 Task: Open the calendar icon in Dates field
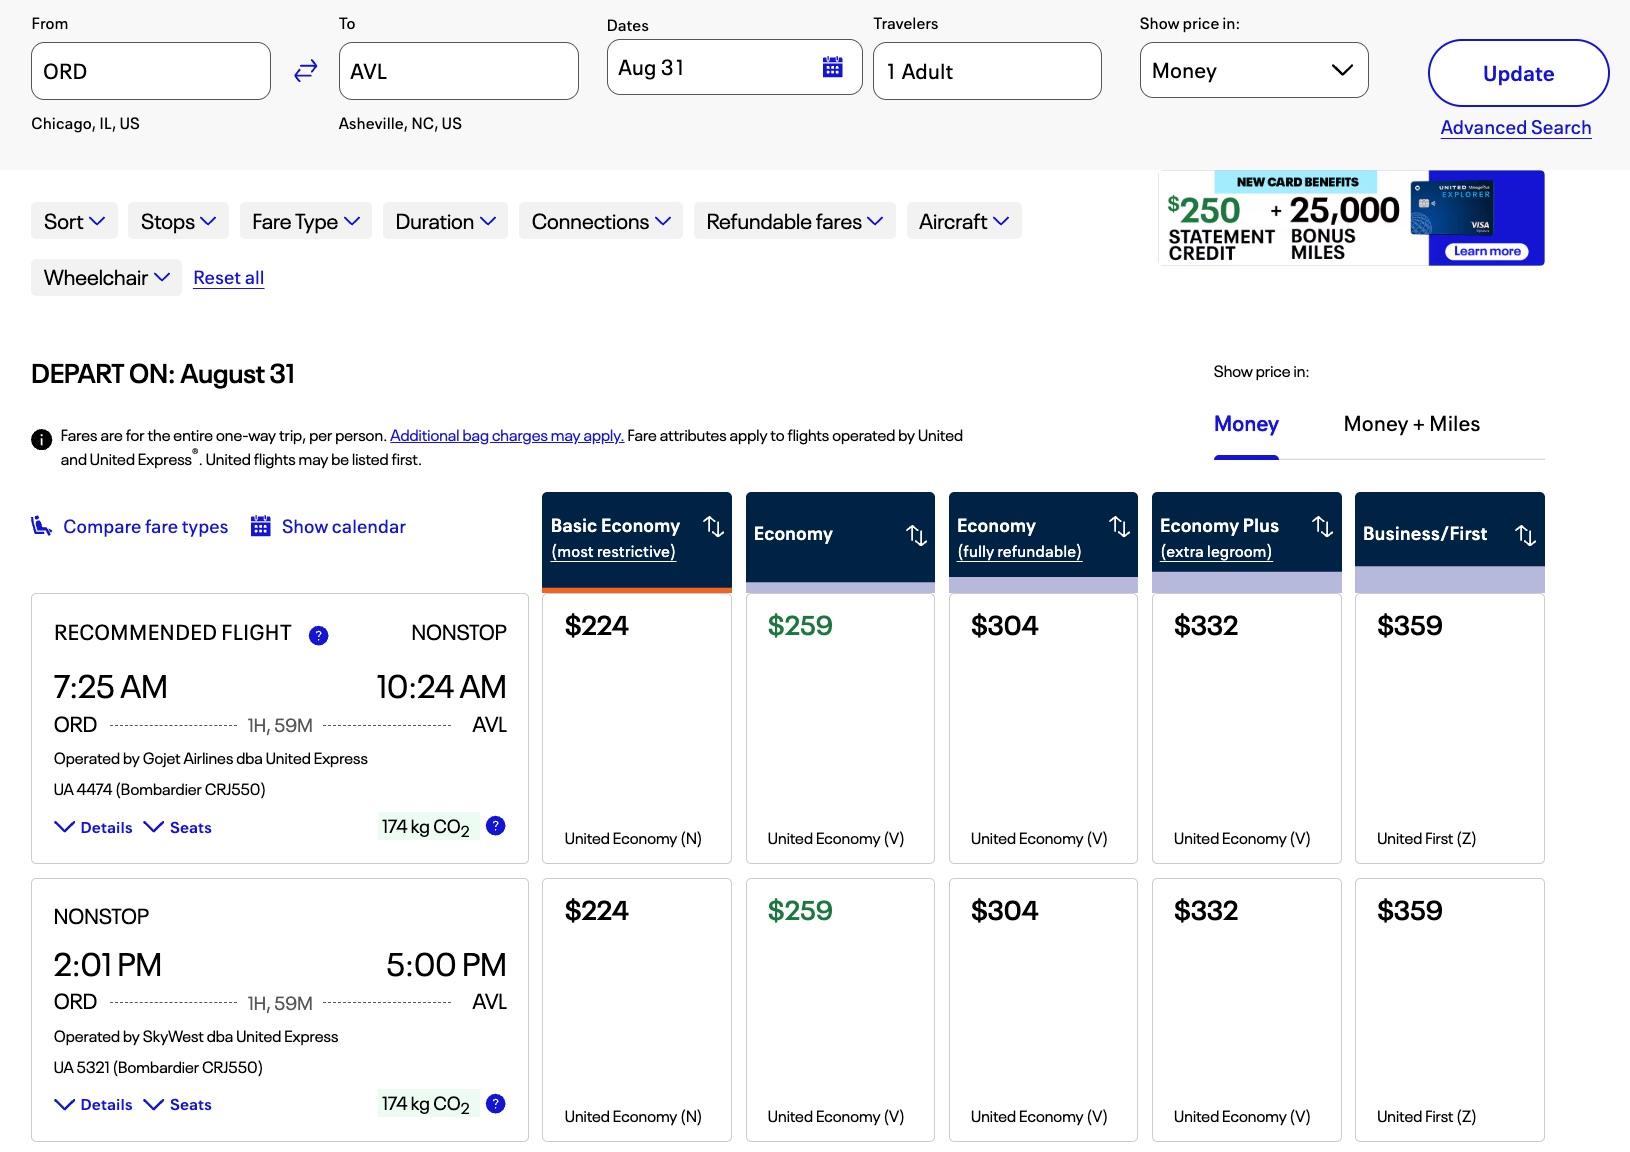[x=832, y=67]
